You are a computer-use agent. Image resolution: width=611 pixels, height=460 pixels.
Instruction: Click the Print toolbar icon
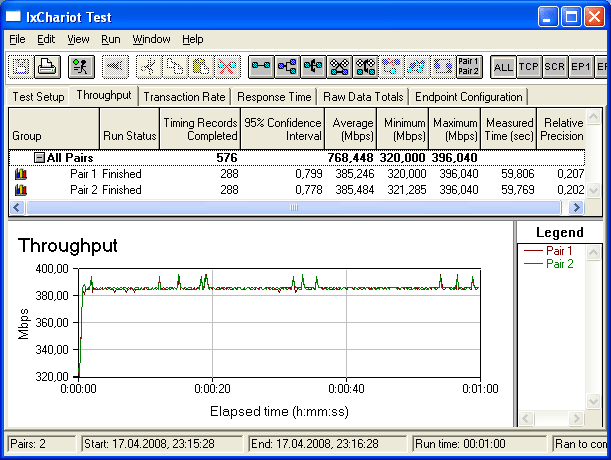click(47, 67)
